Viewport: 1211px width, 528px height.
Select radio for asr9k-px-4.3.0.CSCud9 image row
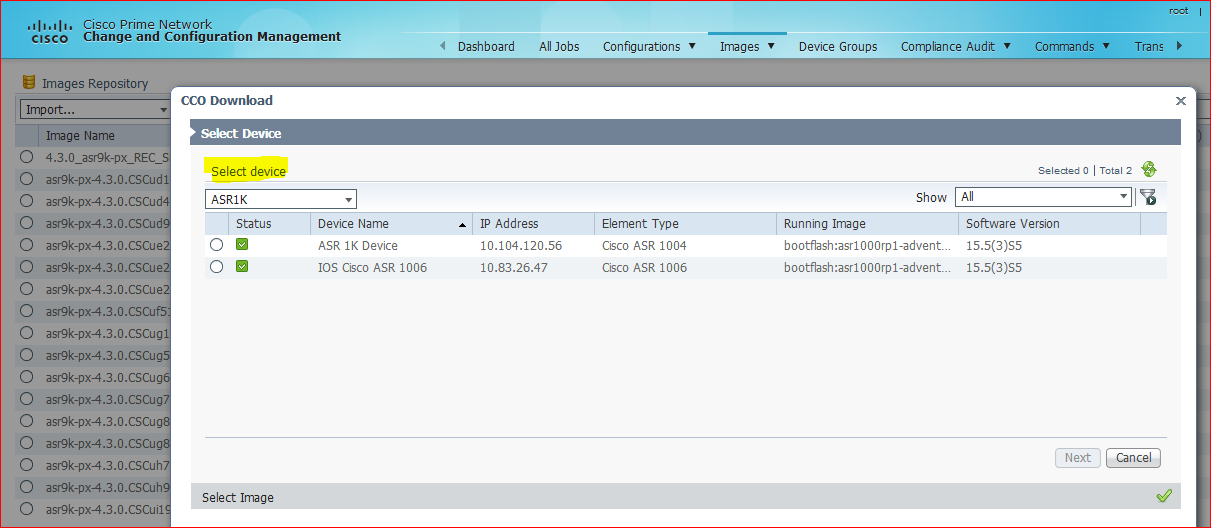tap(27, 223)
